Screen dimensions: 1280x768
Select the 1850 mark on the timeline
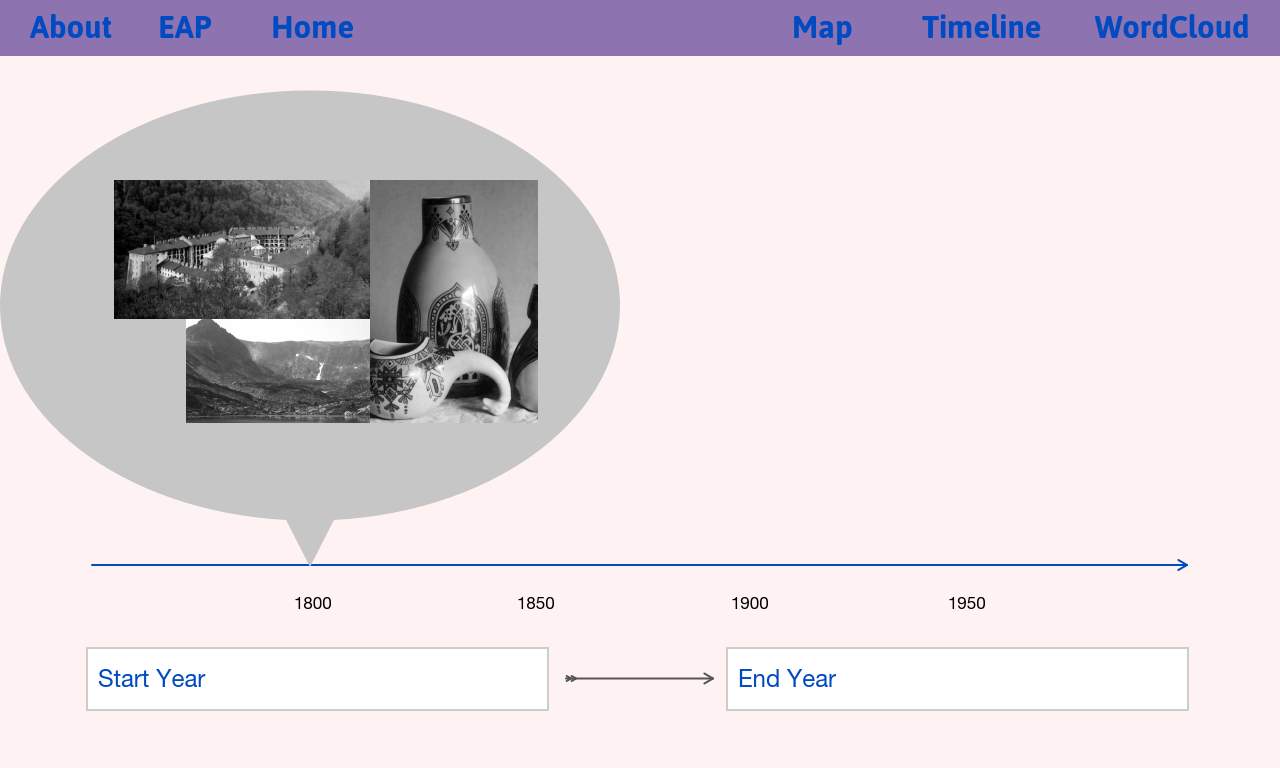coord(536,603)
